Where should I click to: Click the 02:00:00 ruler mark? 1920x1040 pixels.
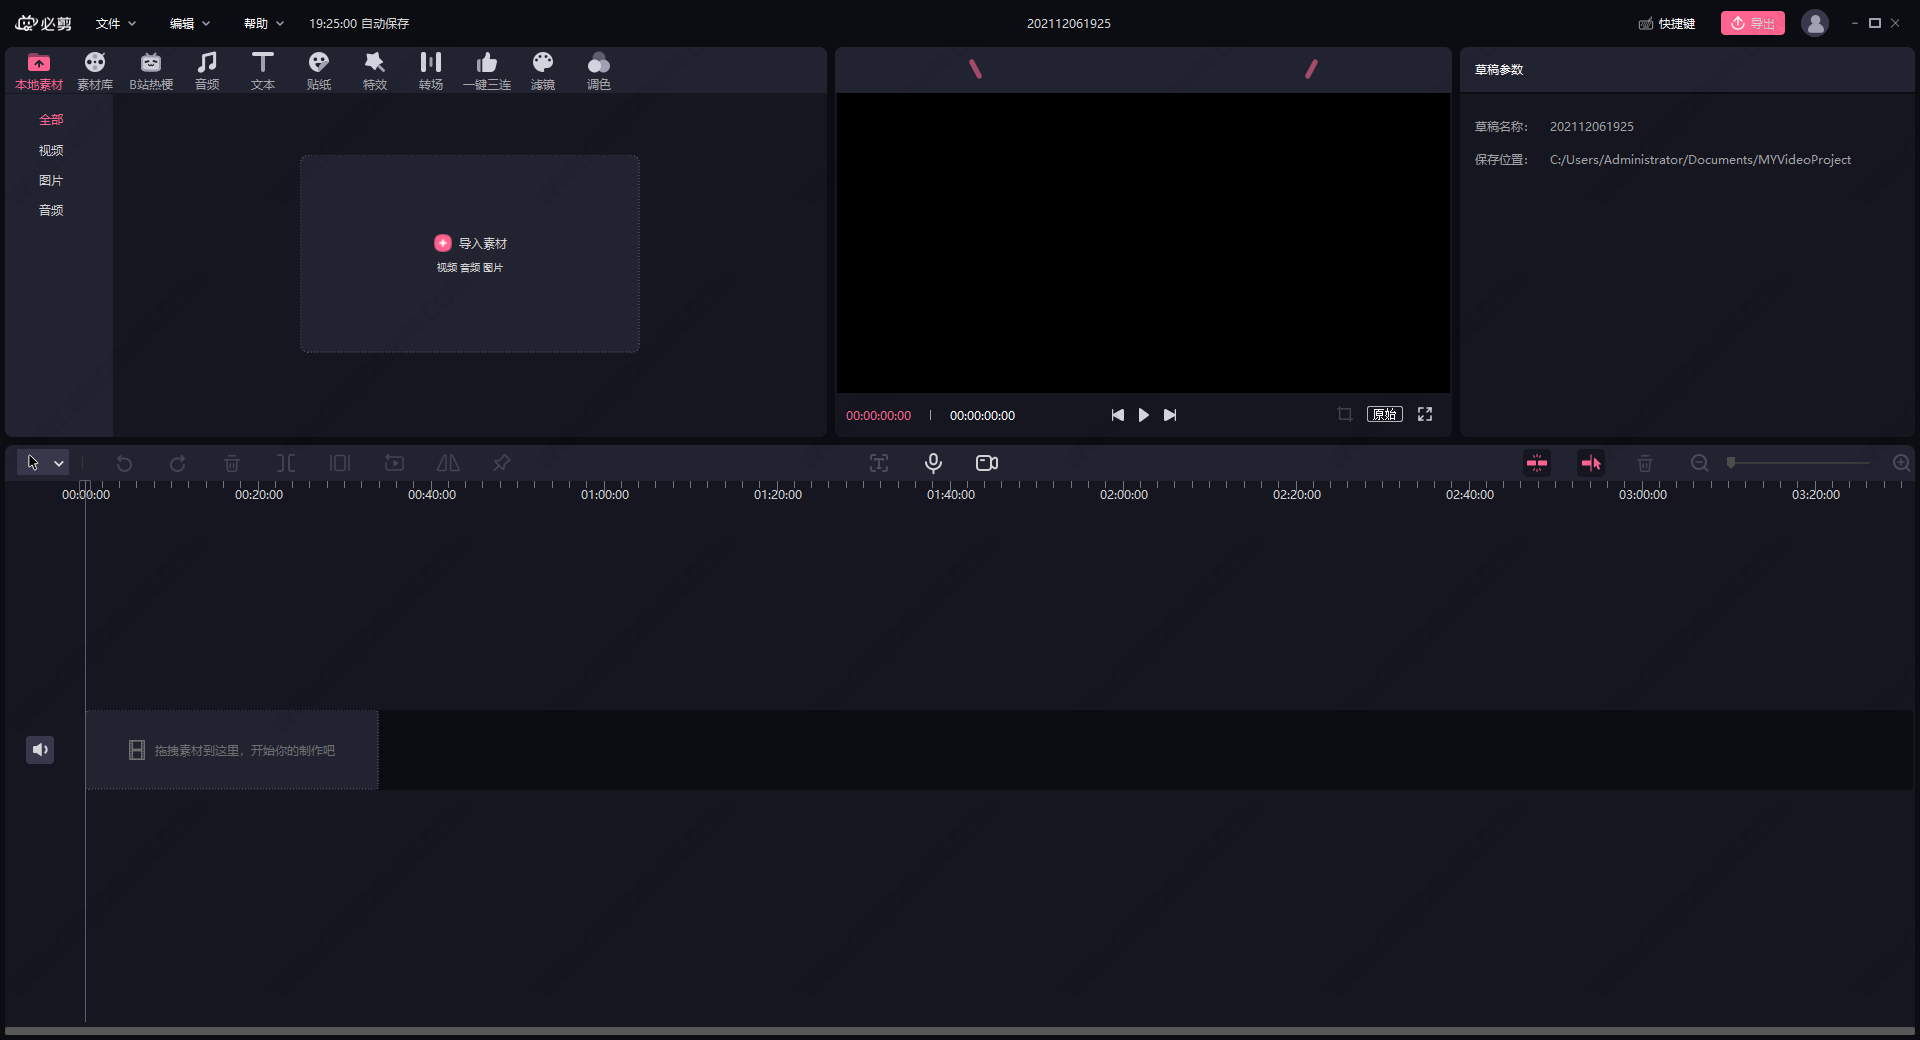coord(1124,494)
